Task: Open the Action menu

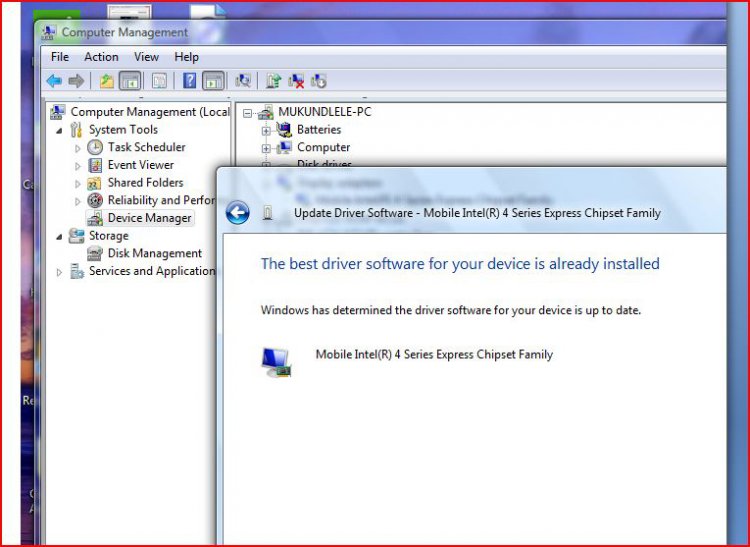Action: [x=101, y=57]
